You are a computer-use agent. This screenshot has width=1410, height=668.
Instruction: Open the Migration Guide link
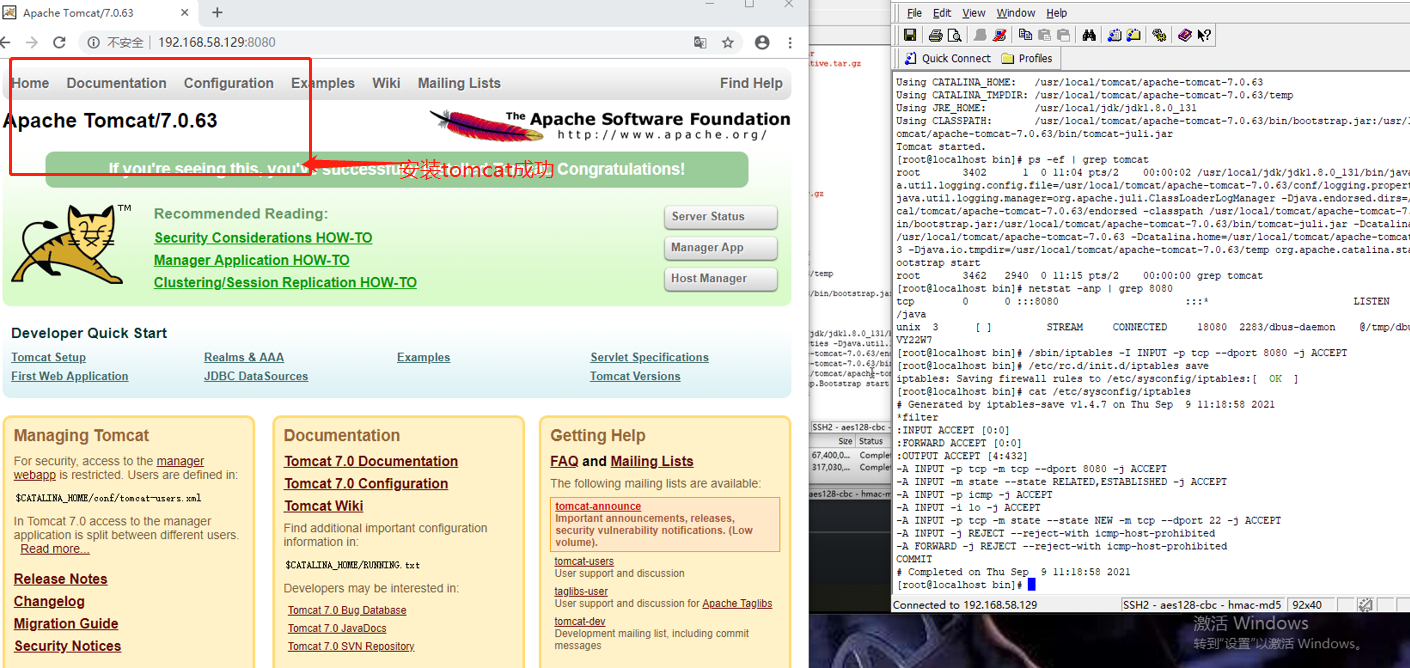tap(66, 624)
